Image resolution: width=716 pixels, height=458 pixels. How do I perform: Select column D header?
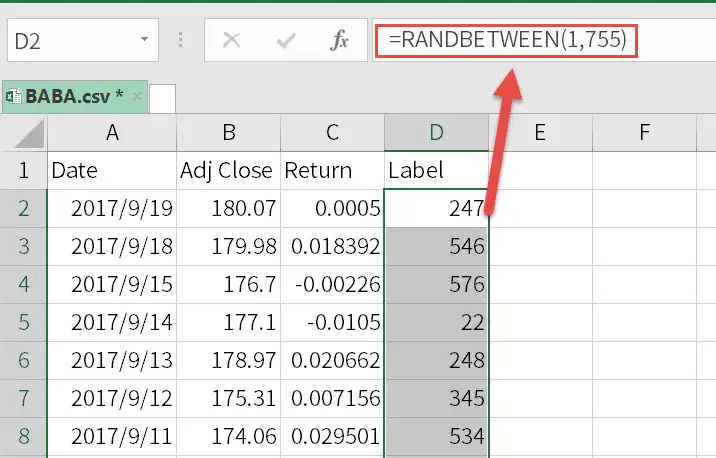click(x=437, y=132)
